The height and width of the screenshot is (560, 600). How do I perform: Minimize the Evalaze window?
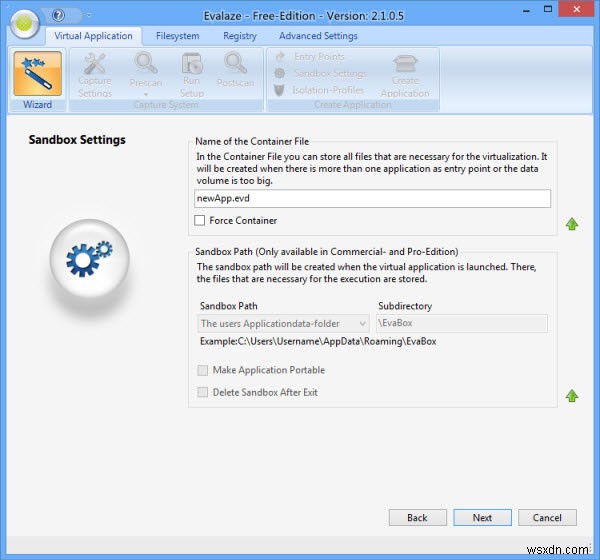[527, 10]
